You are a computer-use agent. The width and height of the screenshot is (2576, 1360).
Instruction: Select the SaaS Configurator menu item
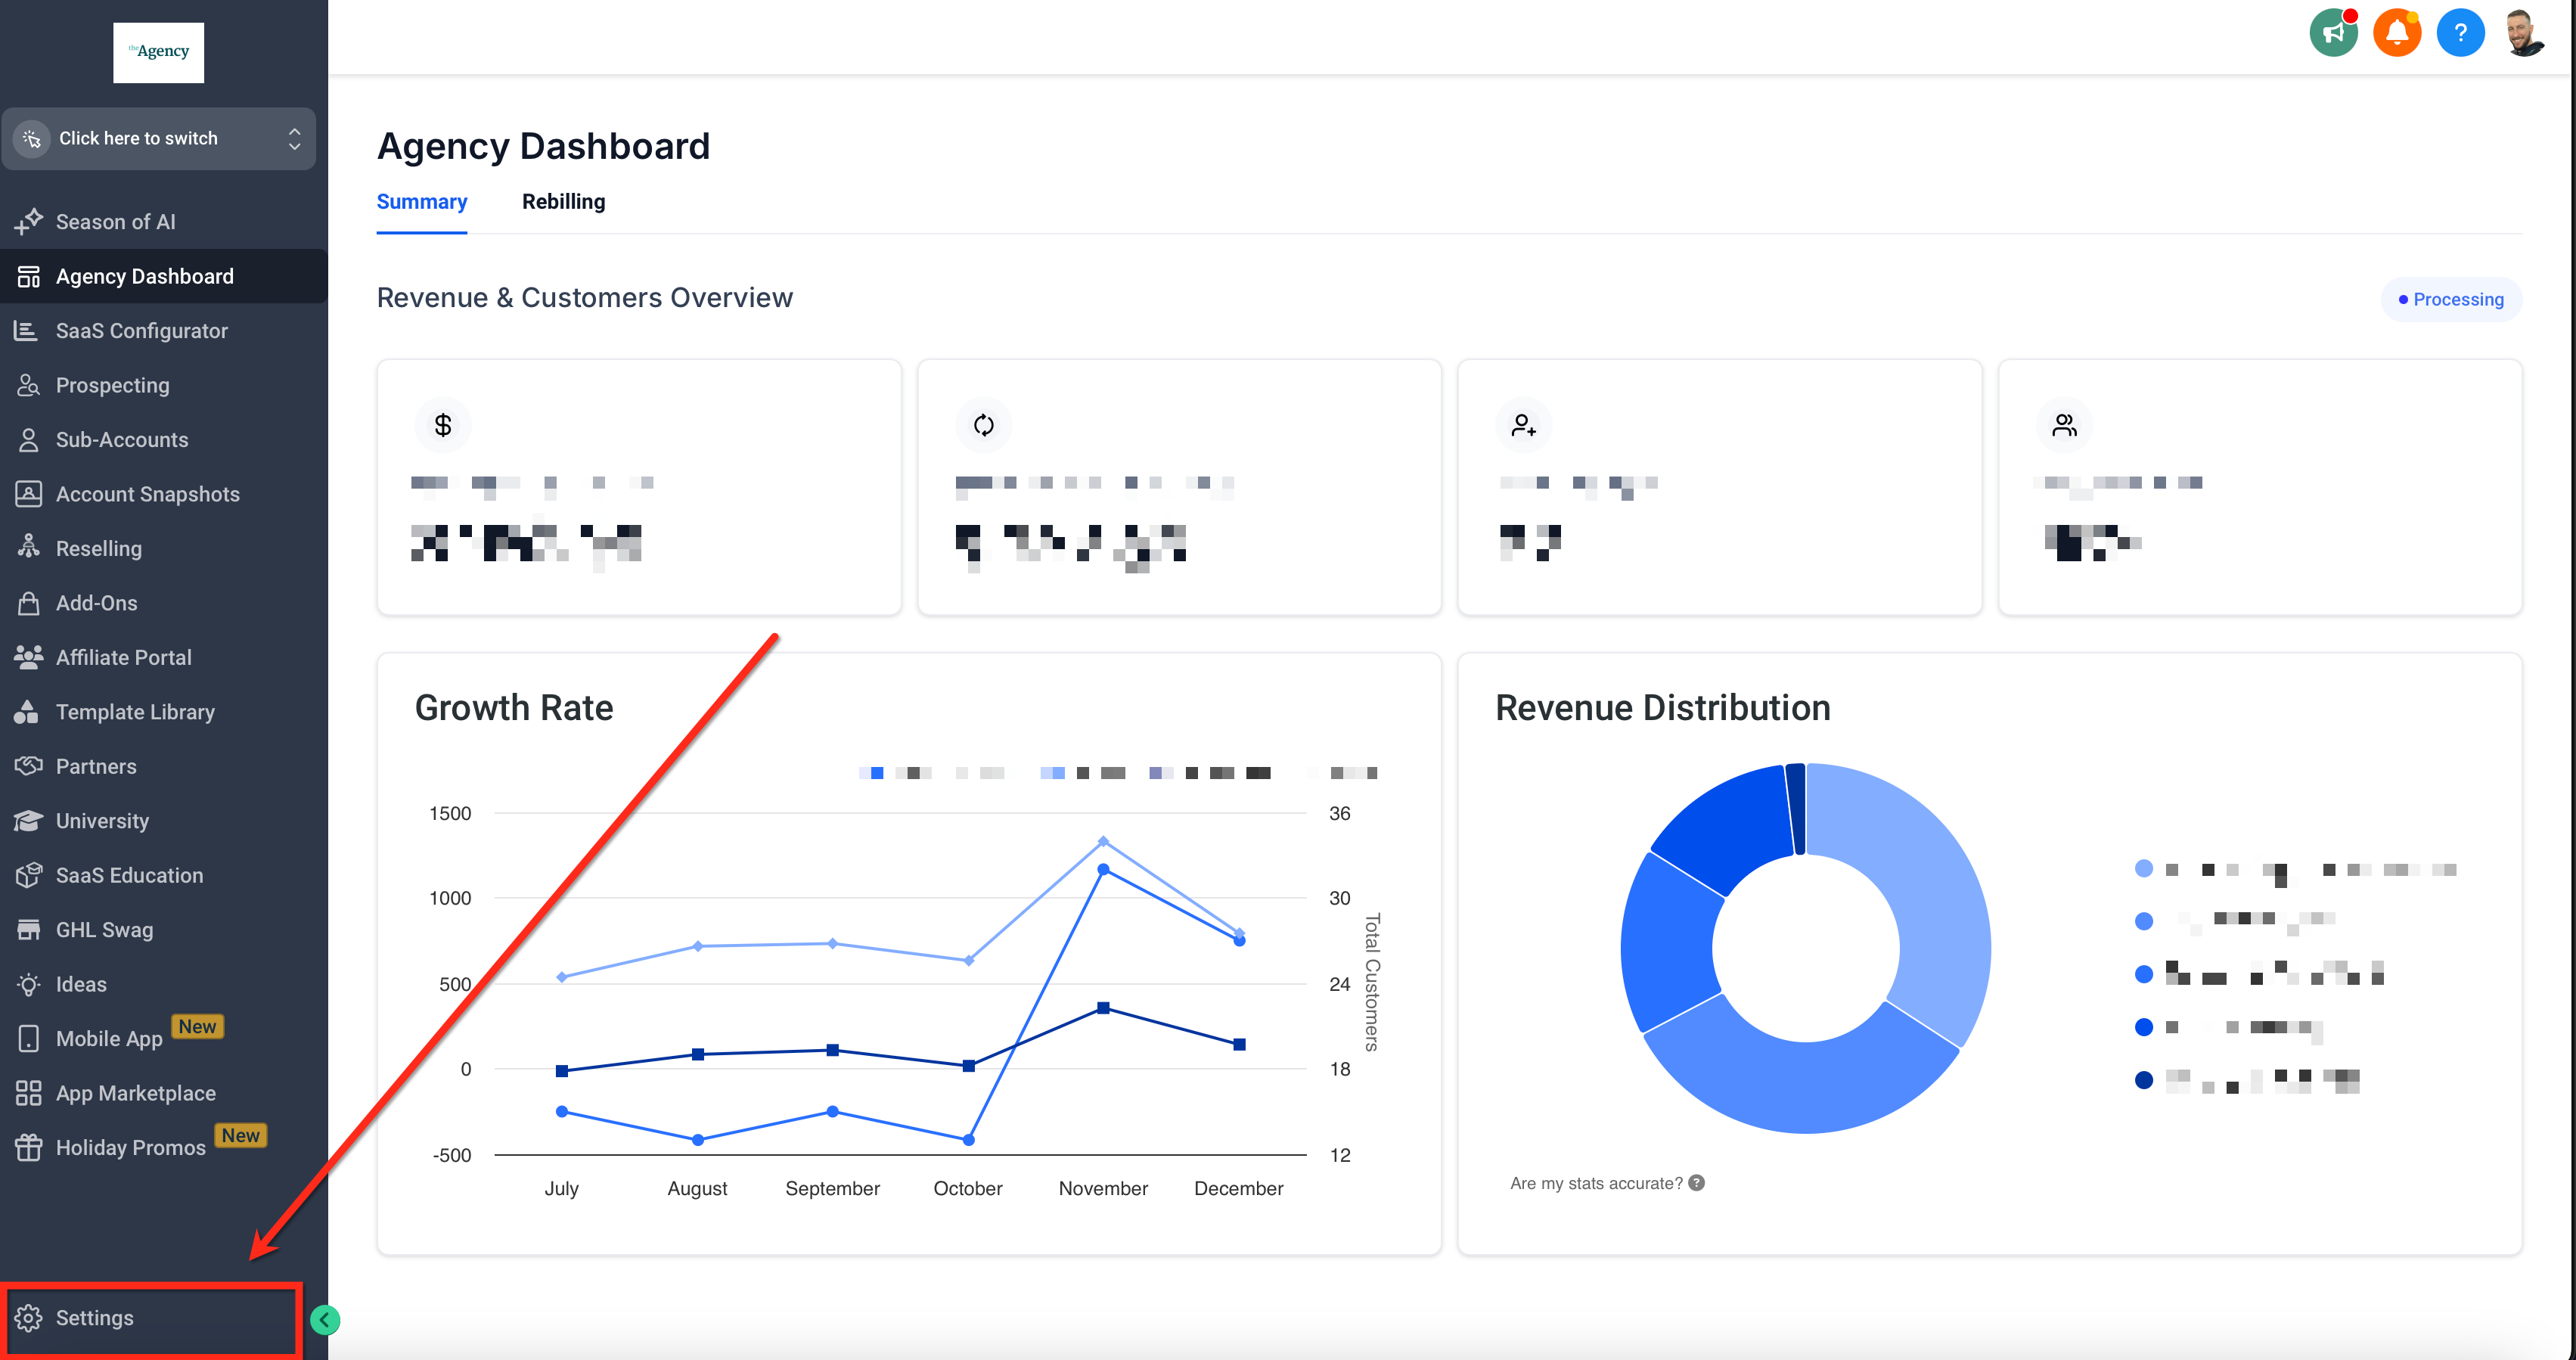(141, 330)
